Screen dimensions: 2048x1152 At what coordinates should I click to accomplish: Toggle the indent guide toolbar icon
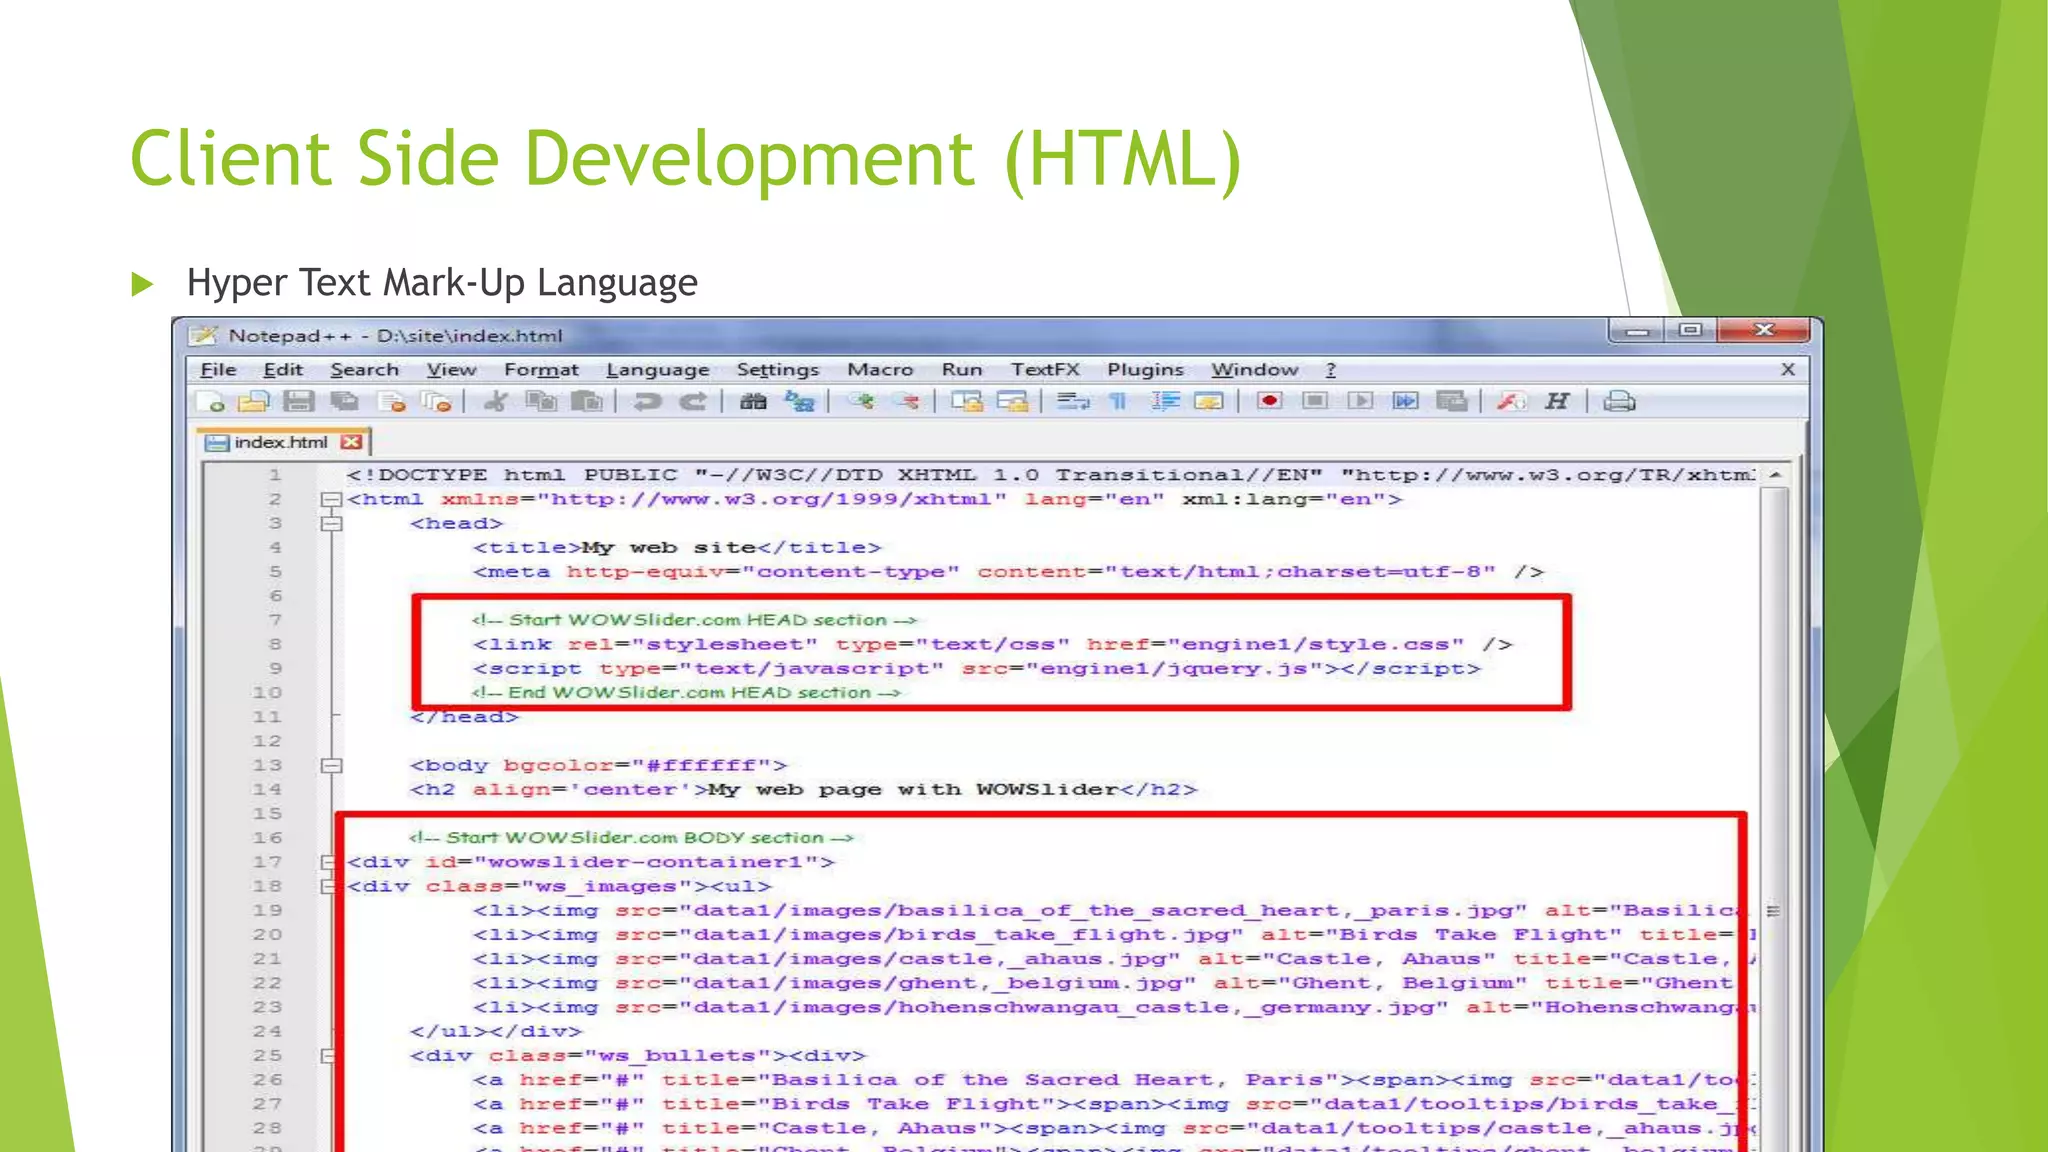(1164, 402)
